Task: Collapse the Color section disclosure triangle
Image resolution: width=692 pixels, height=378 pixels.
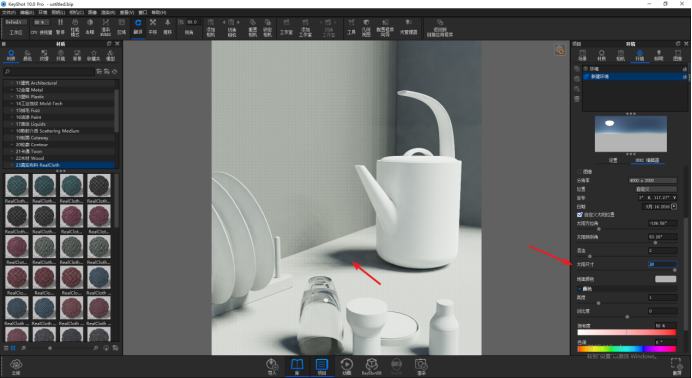Action: pos(579,289)
